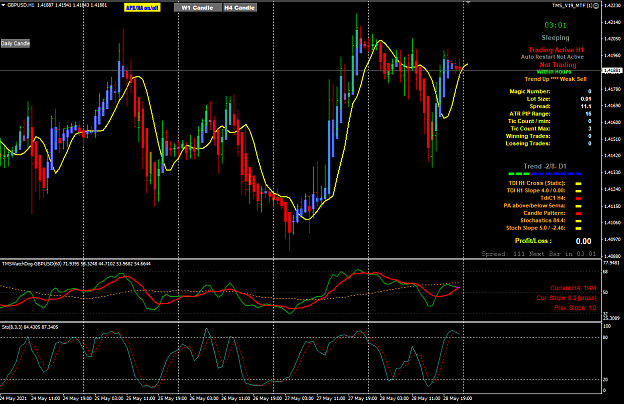This screenshot has height=404, width=625.
Task: Open the GBPUSD,H1 chart dropdown arrow
Action: [x=4, y=5]
